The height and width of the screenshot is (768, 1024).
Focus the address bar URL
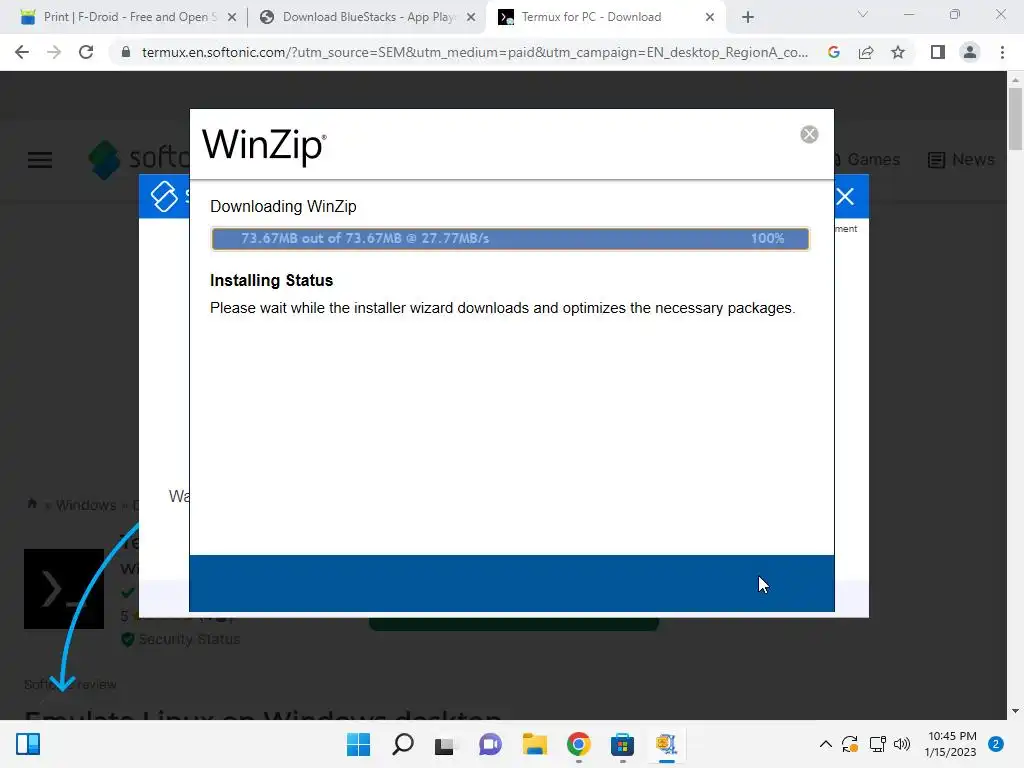point(475,52)
